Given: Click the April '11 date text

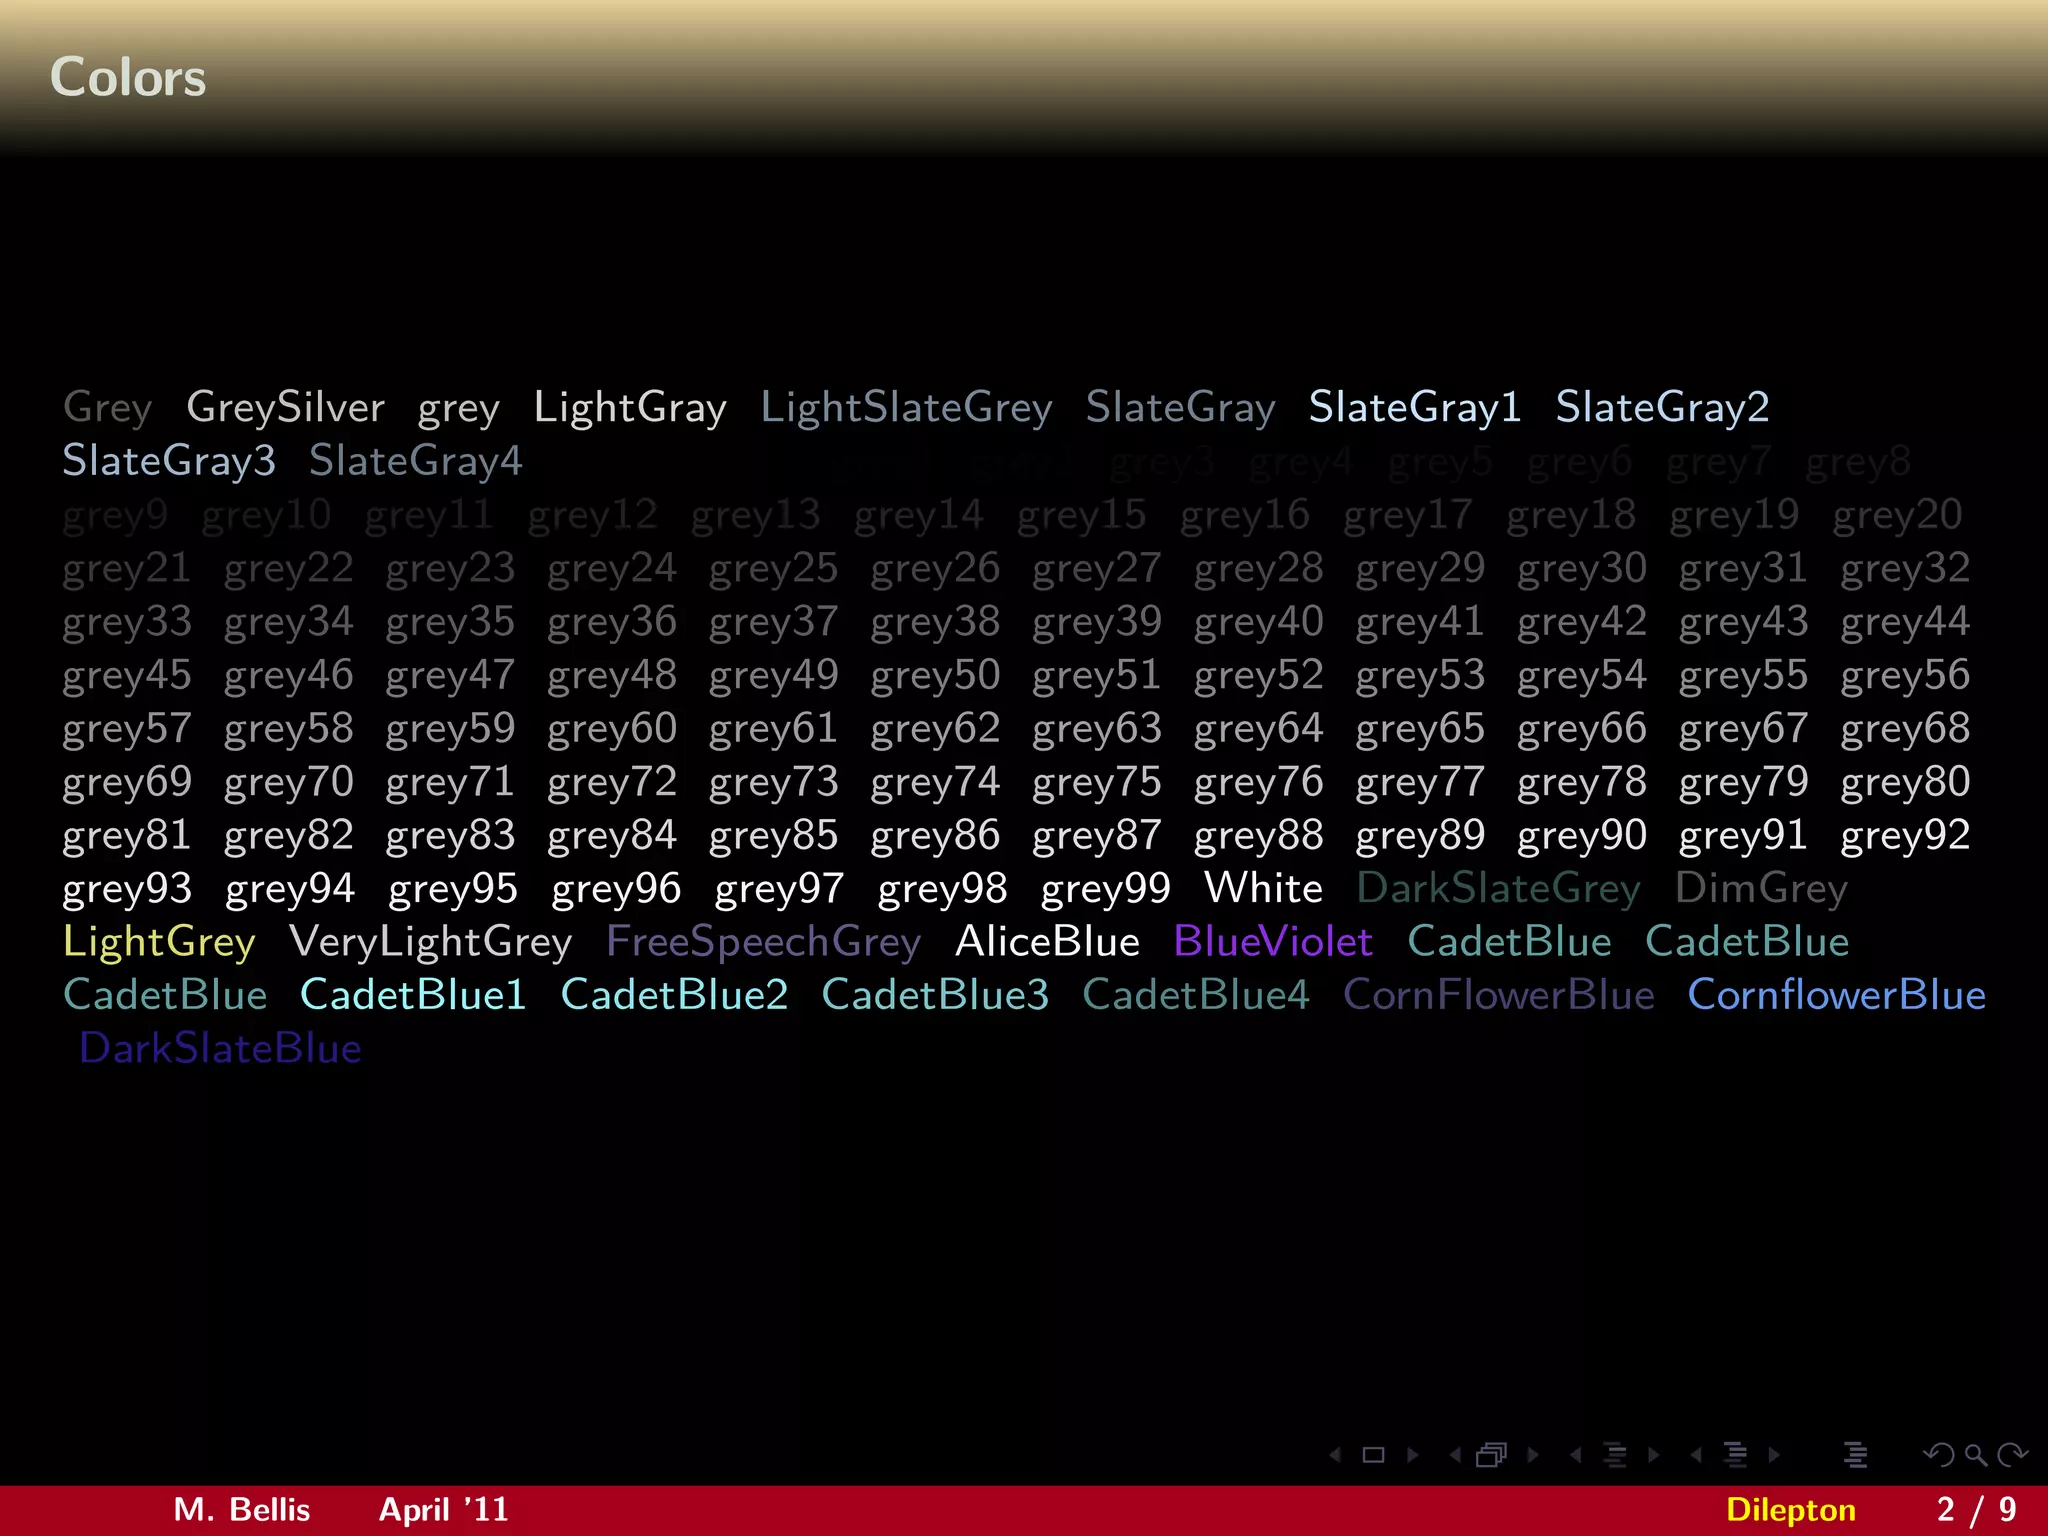Looking at the screenshot, I should click(x=444, y=1509).
